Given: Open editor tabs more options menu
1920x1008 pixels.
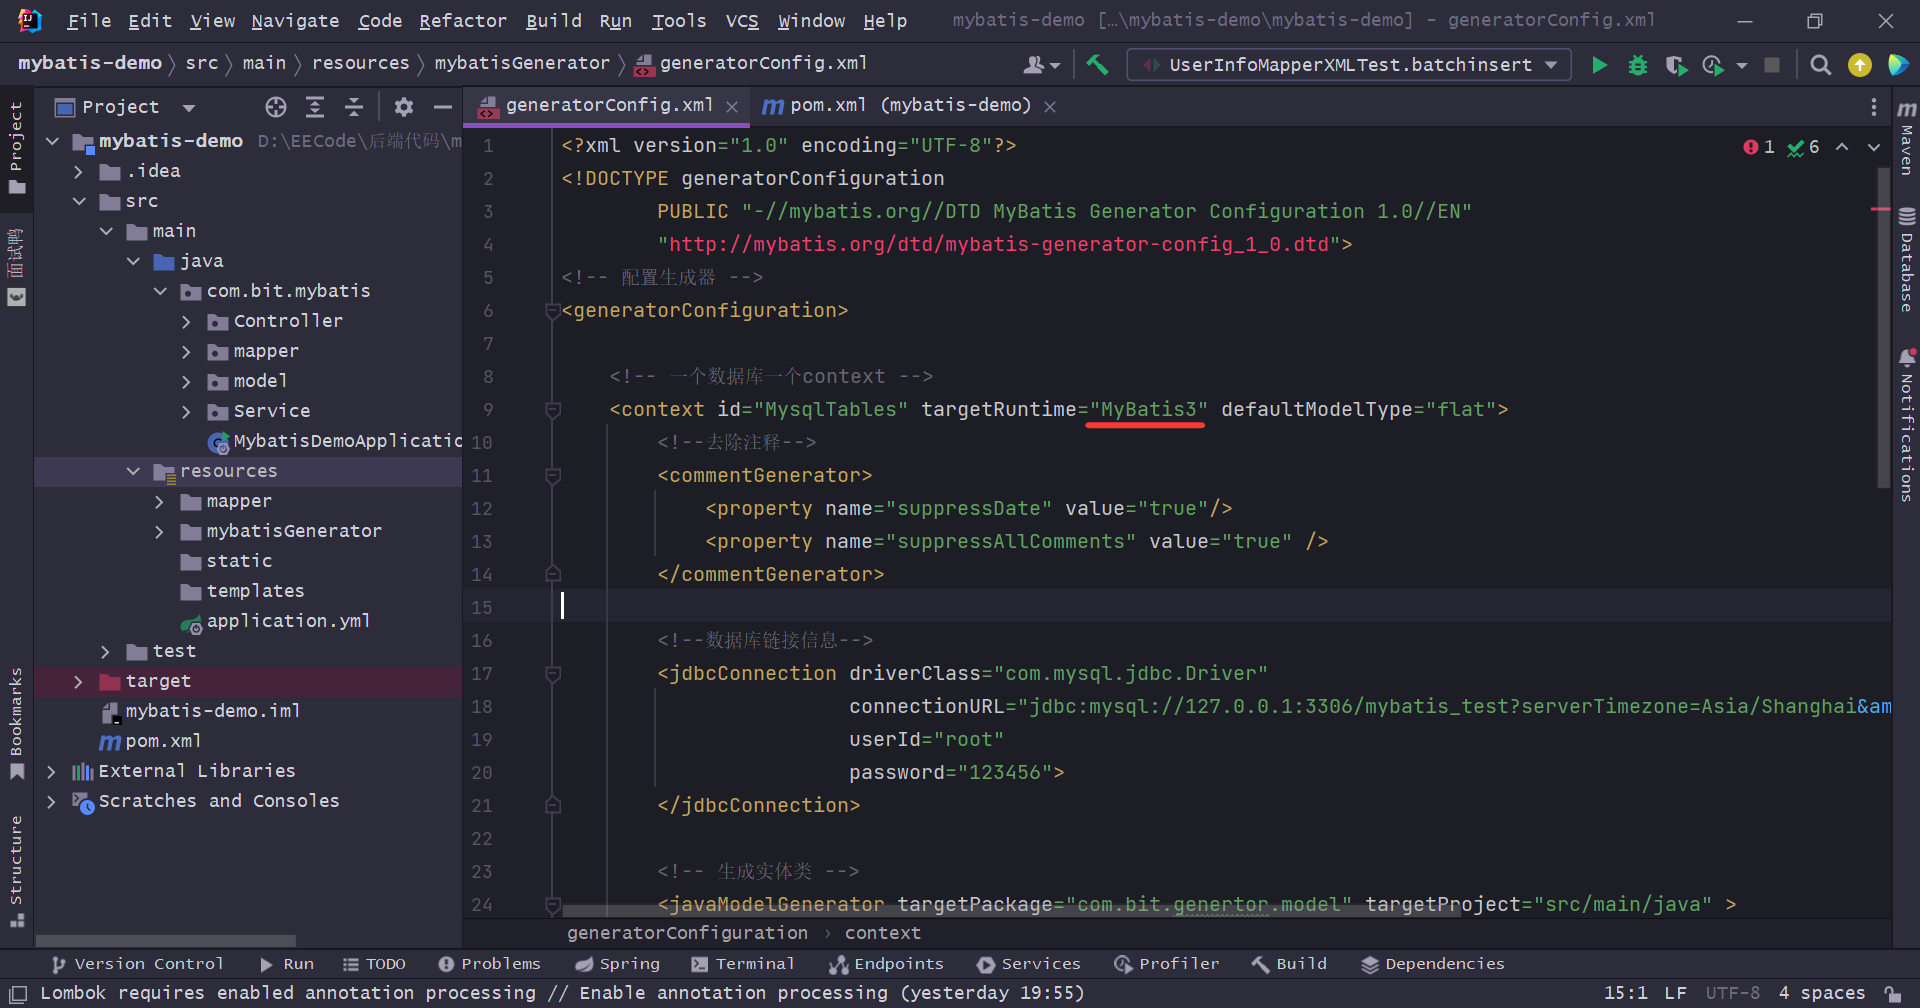Looking at the screenshot, I should (1874, 107).
